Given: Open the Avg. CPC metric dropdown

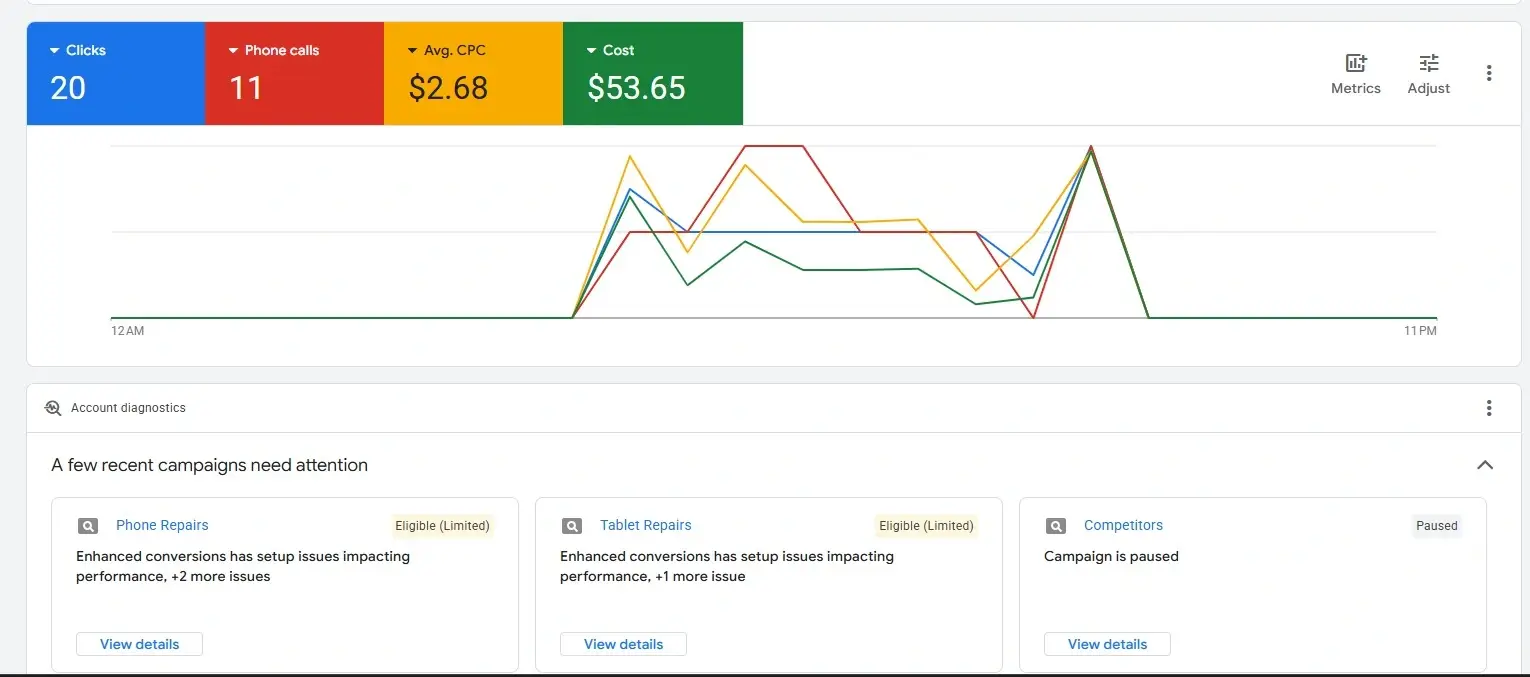Looking at the screenshot, I should [x=446, y=50].
